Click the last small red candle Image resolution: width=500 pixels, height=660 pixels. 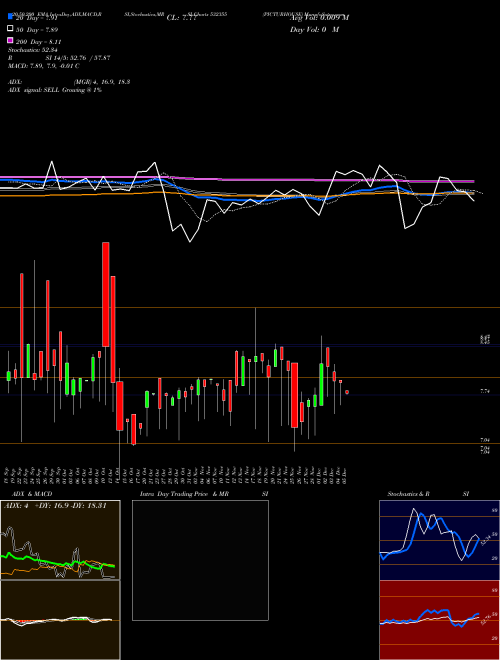pos(347,392)
